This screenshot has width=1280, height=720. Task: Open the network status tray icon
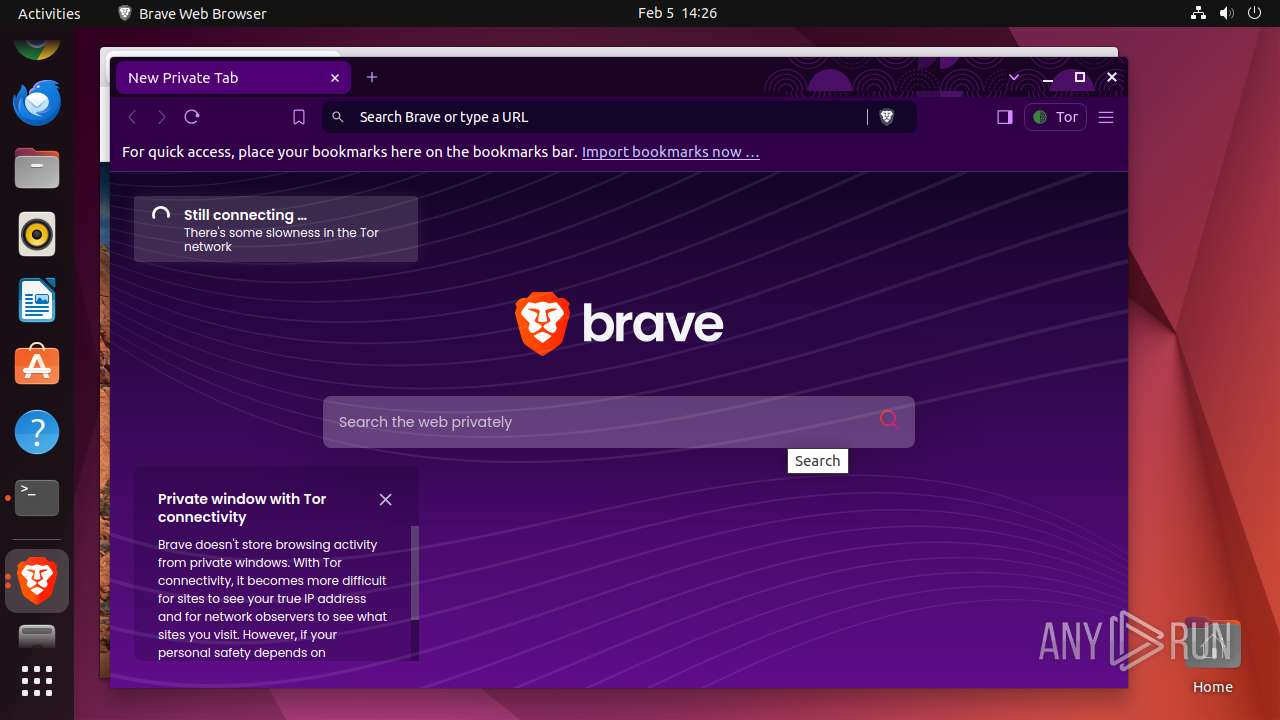[1199, 13]
